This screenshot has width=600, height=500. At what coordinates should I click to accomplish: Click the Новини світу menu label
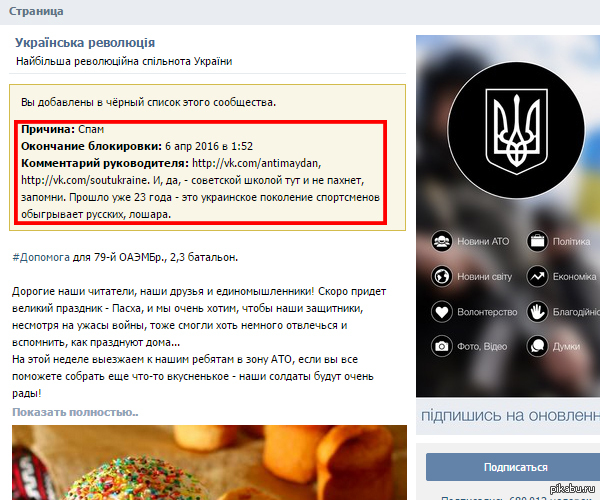tap(484, 277)
